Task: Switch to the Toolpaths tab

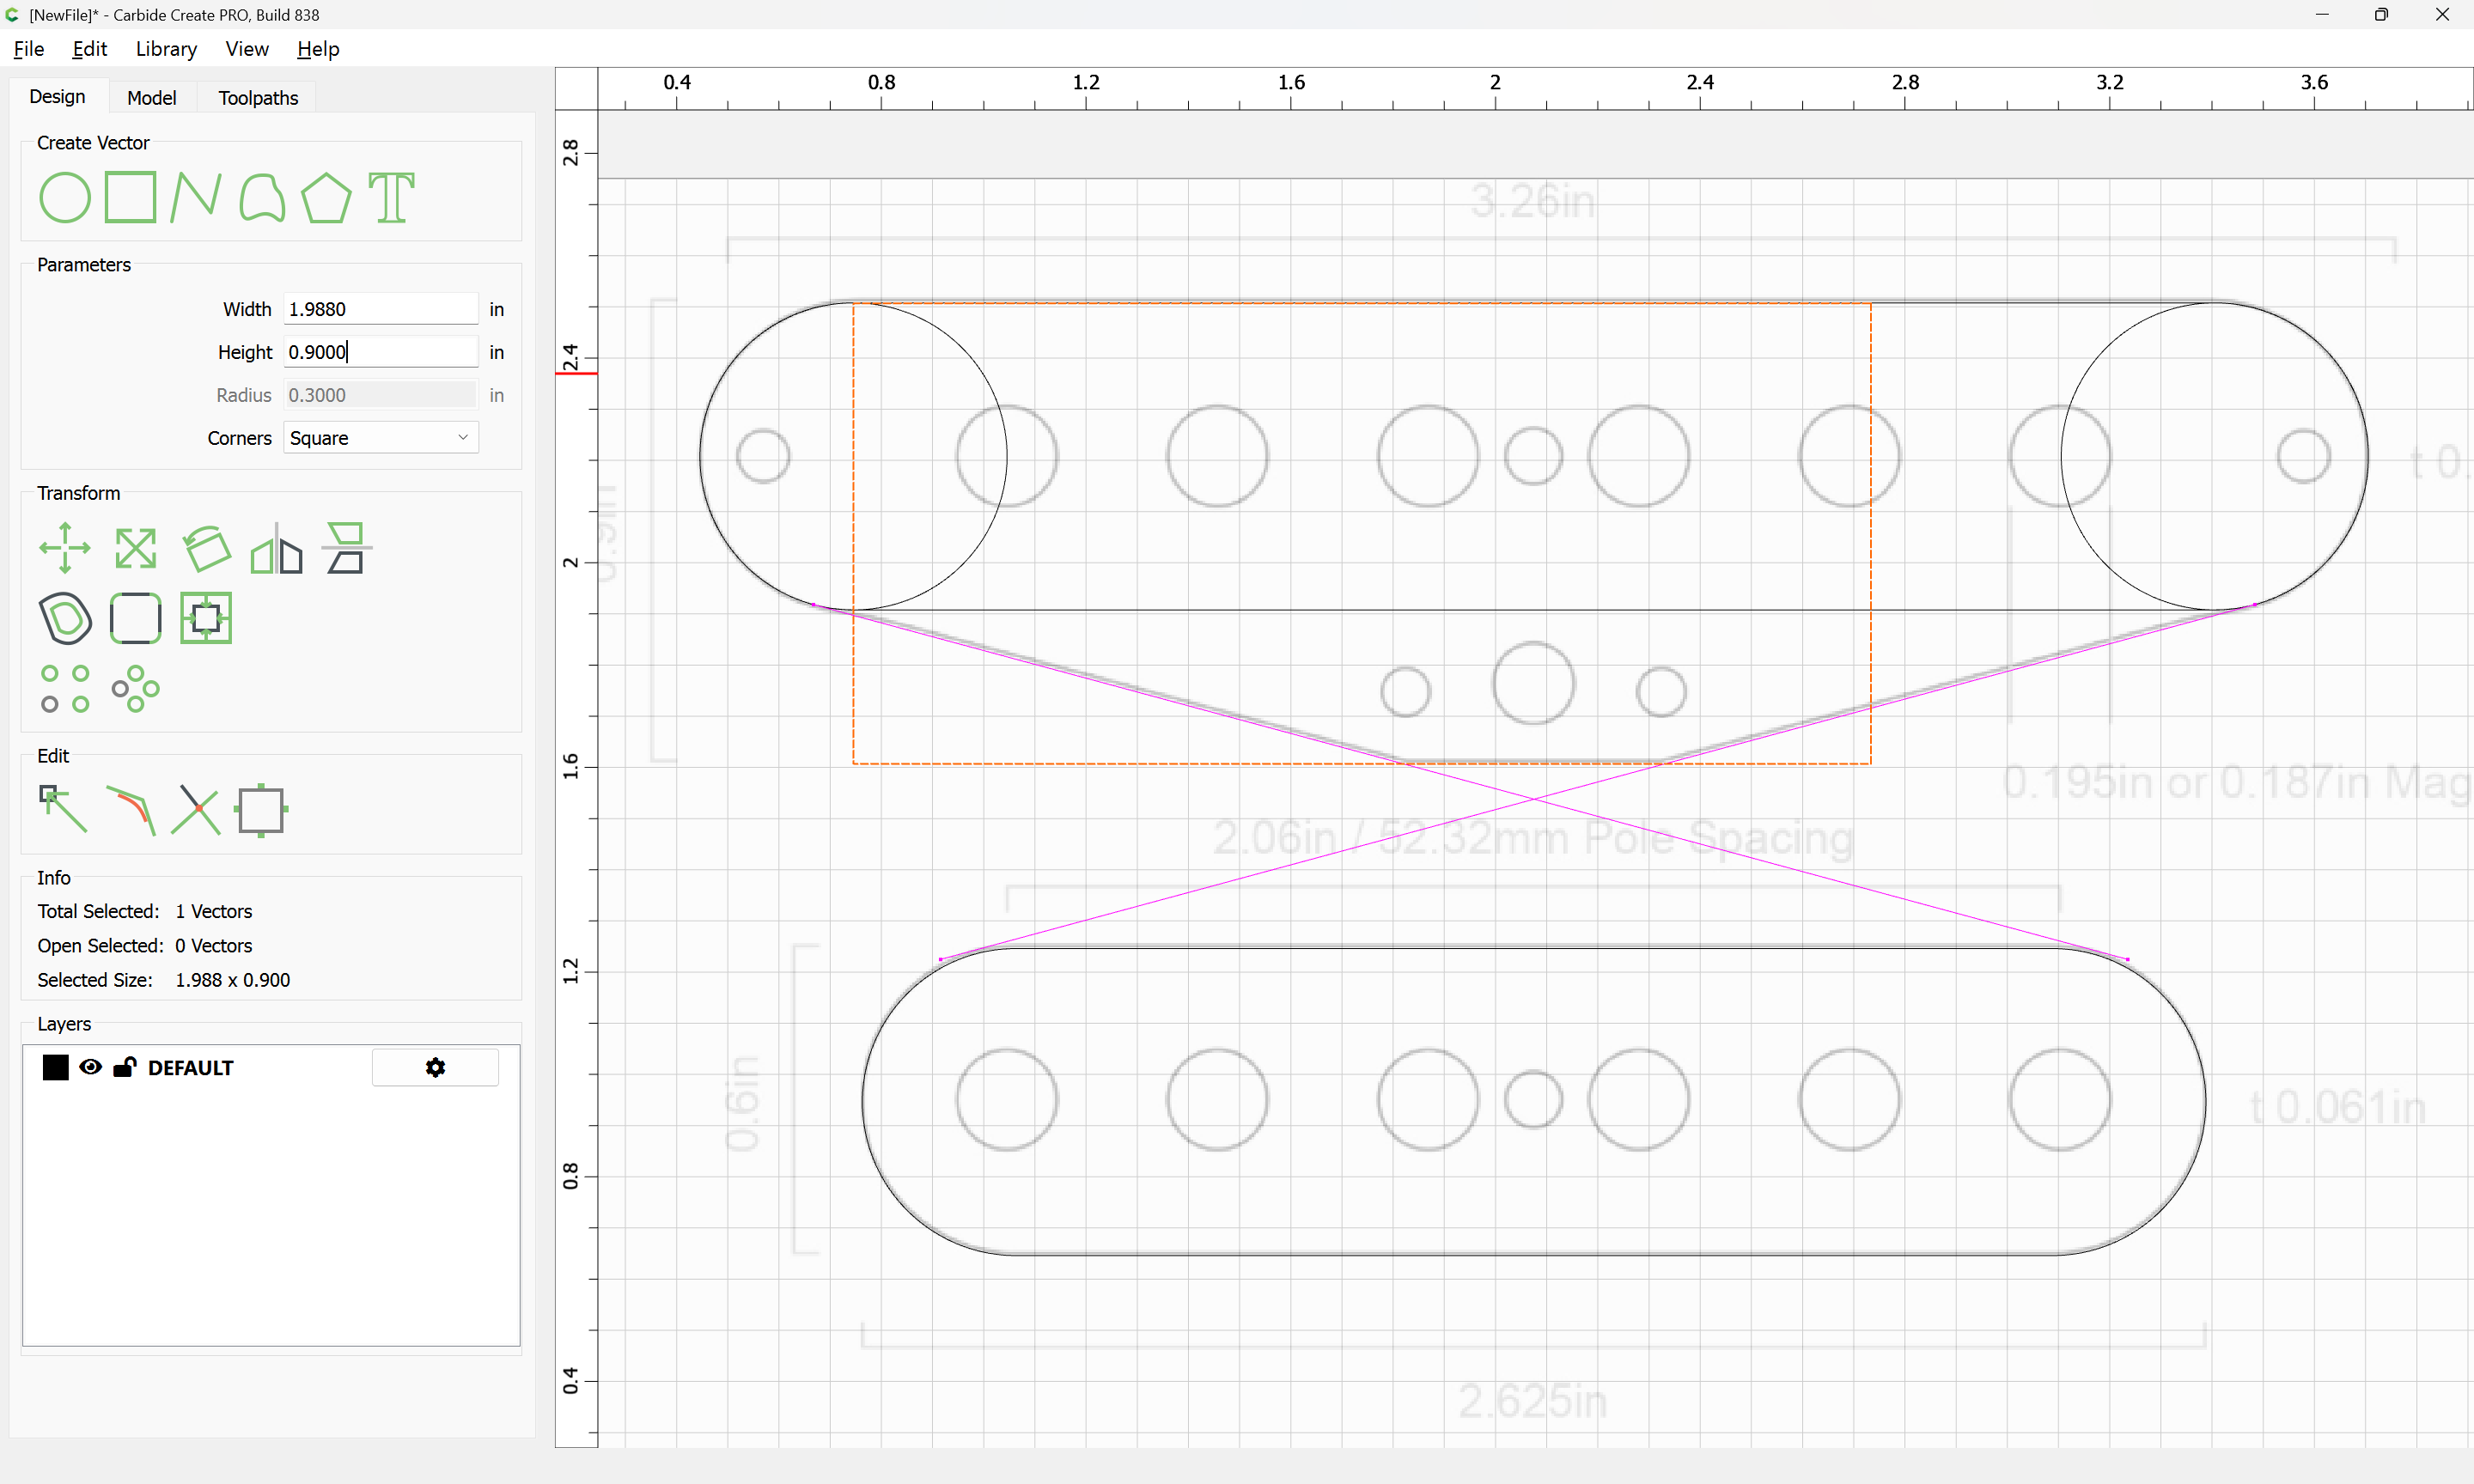Action: [258, 98]
